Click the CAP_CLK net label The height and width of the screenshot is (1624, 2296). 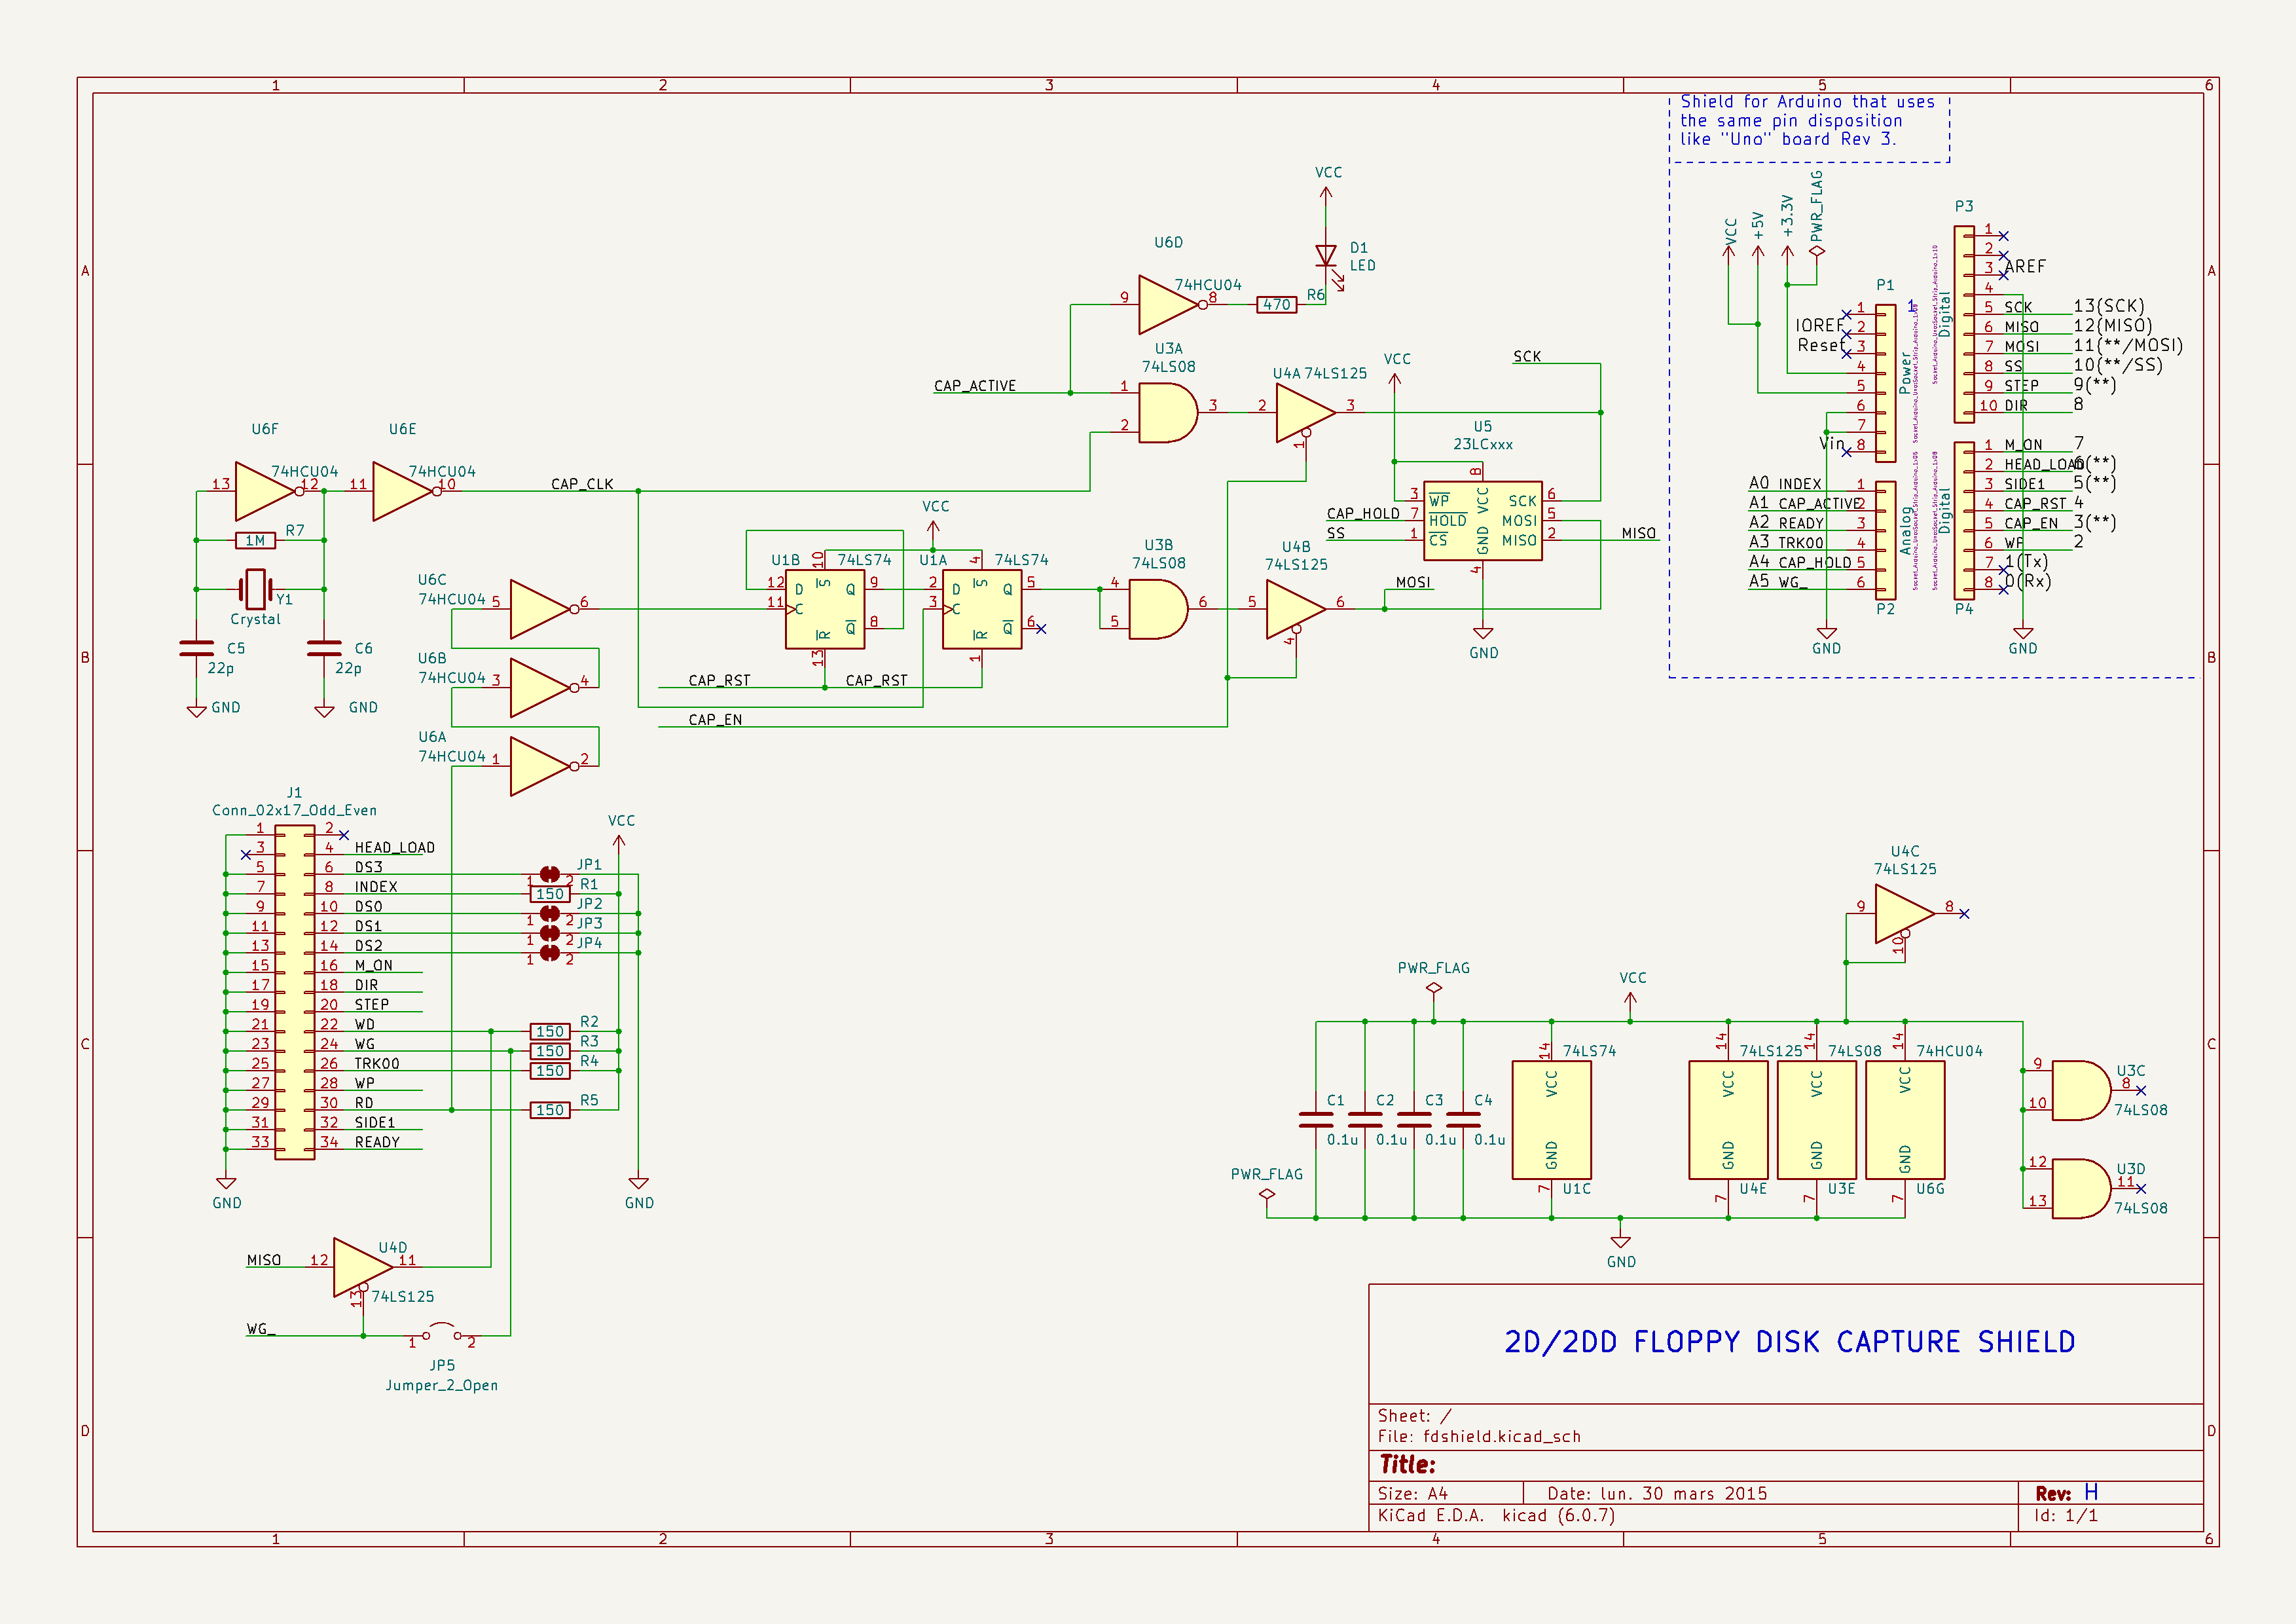pos(581,484)
